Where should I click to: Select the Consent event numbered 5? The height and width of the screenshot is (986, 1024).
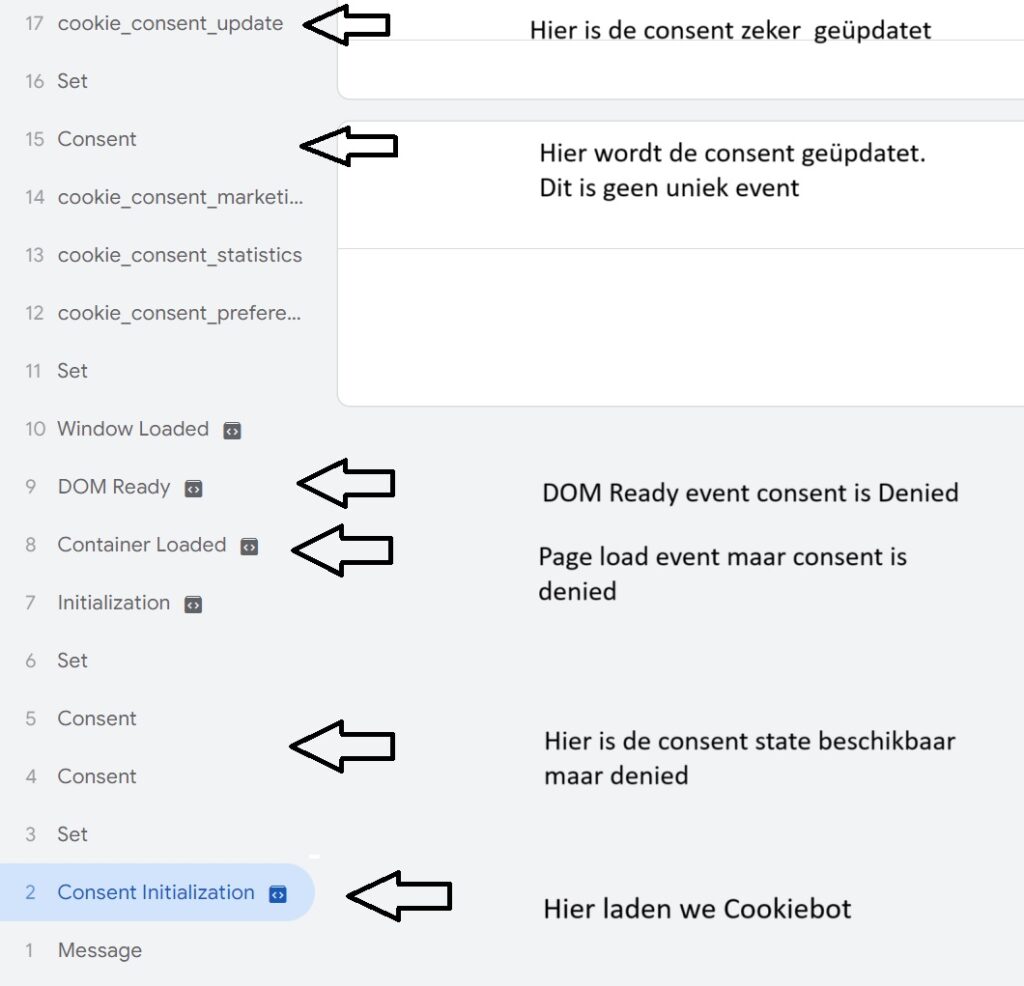click(97, 719)
